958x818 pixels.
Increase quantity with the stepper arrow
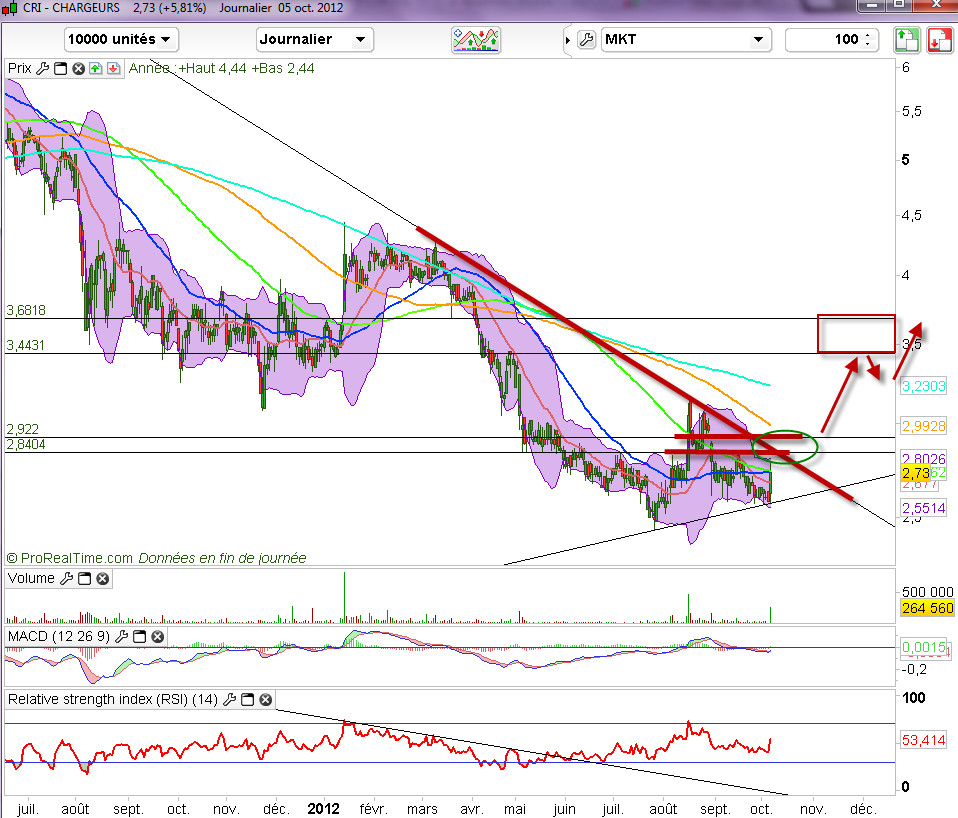click(x=868, y=36)
